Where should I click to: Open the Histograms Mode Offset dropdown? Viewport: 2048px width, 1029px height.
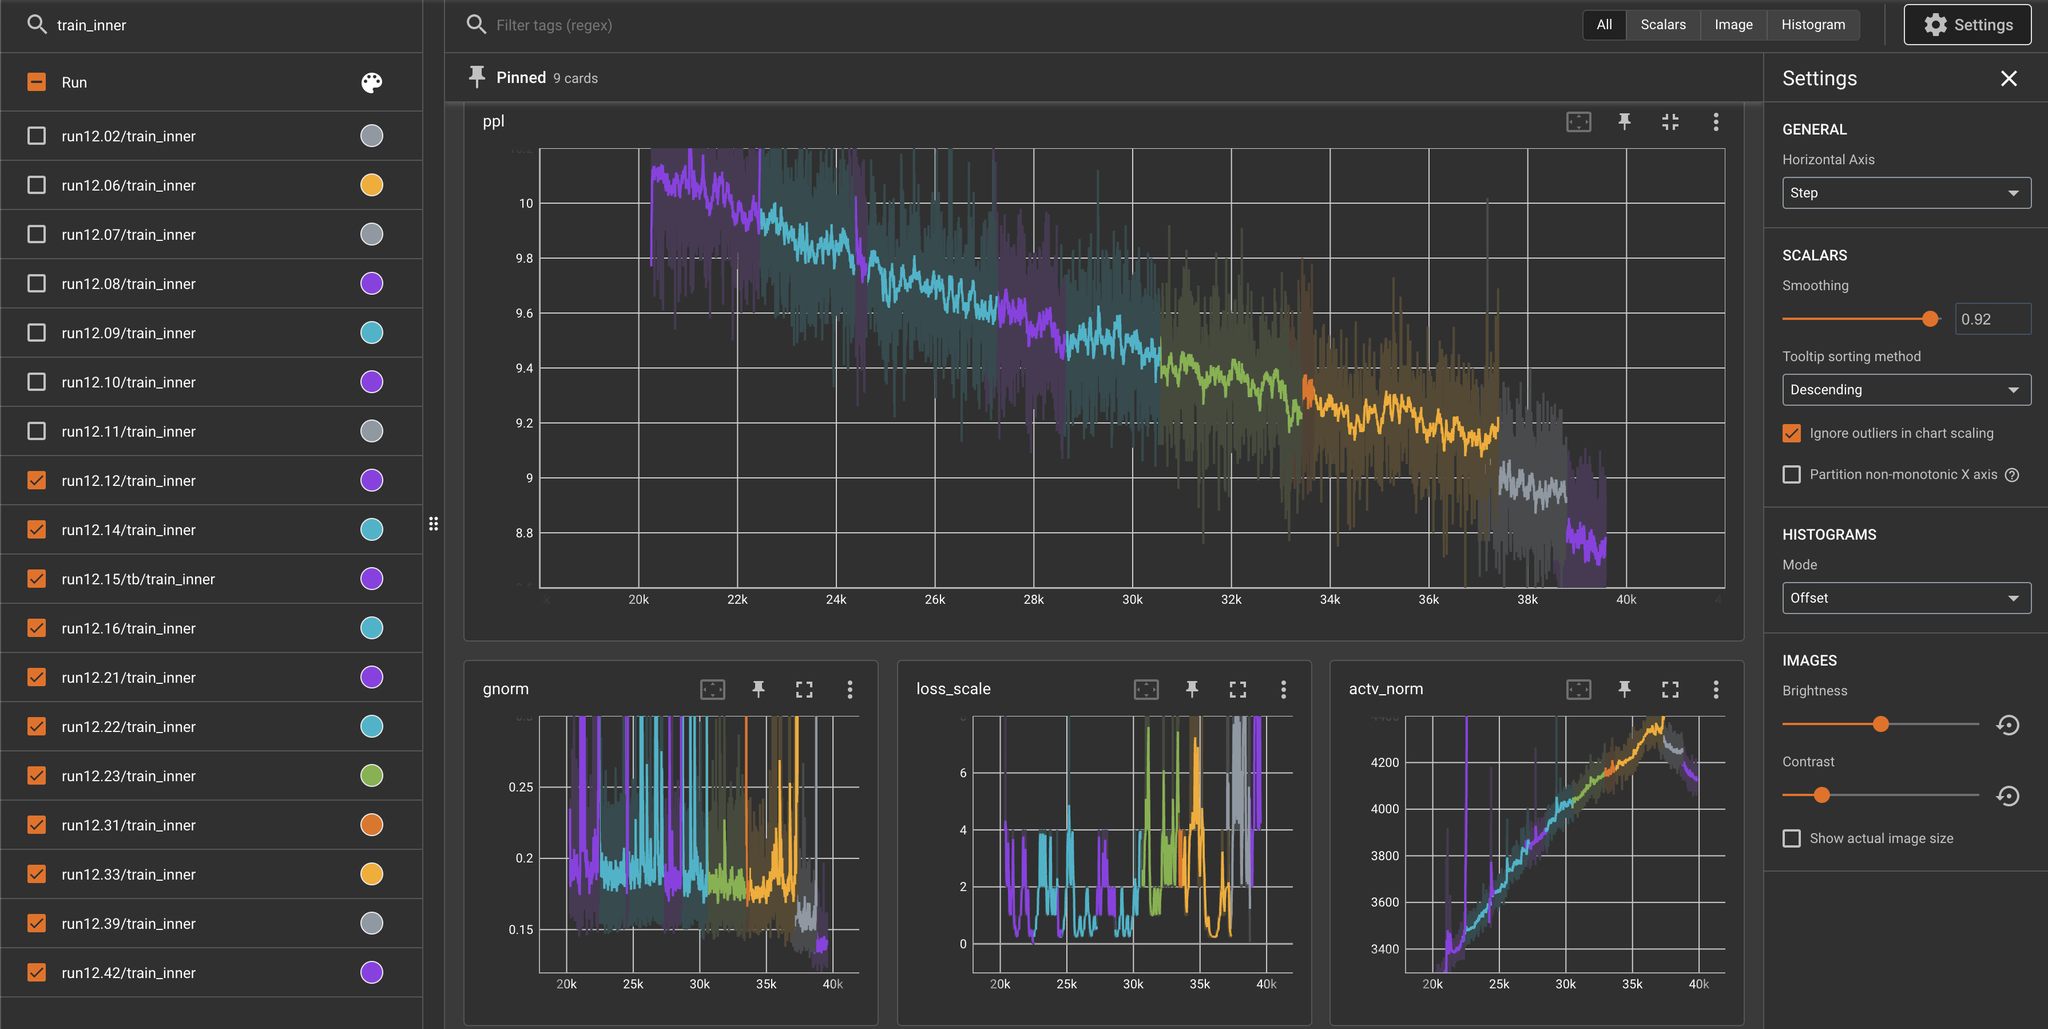(1906, 598)
